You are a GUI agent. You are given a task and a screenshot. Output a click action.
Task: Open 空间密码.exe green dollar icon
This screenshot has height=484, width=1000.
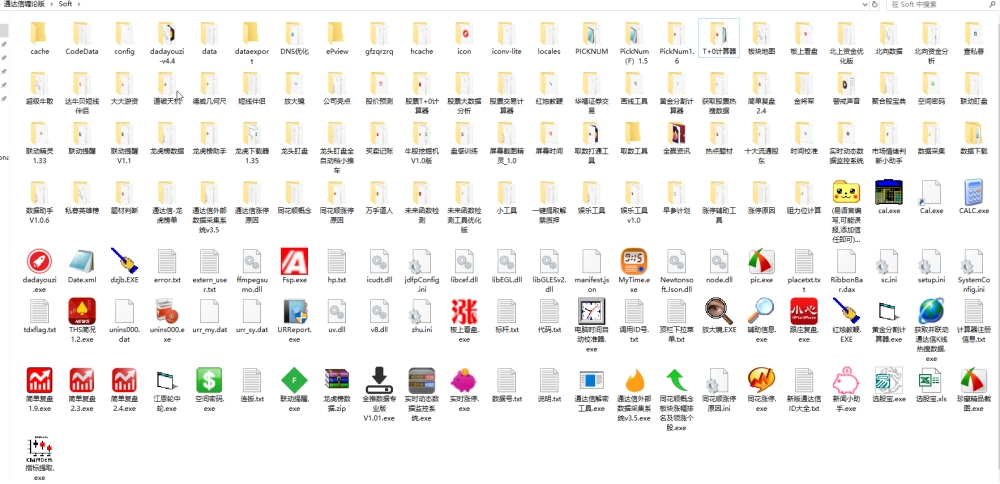click(209, 380)
